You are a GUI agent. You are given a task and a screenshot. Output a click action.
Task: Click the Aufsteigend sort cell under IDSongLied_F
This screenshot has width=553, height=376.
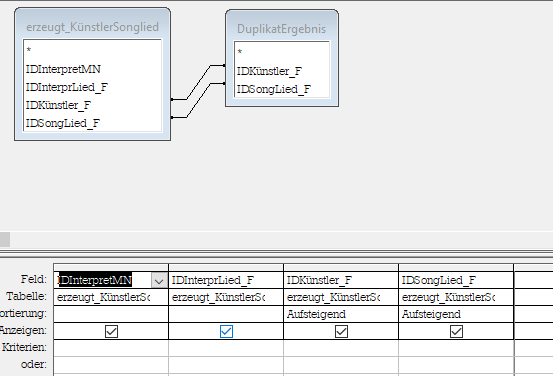pos(456,314)
